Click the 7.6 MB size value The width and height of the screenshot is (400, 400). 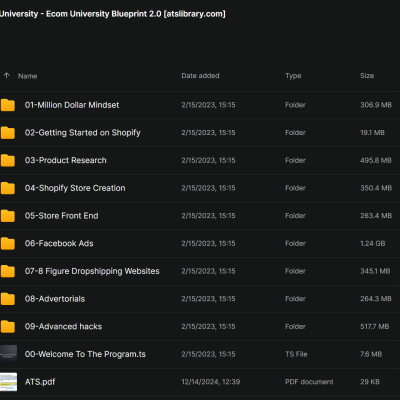point(371,354)
